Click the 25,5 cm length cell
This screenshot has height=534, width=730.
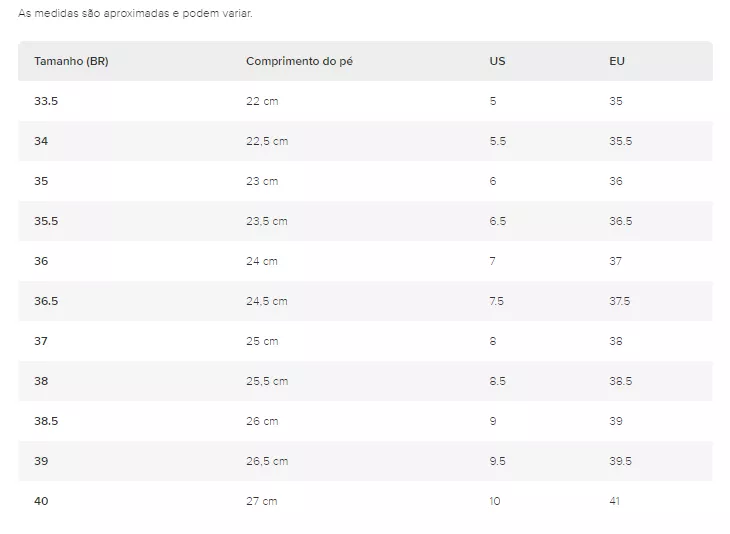[267, 381]
